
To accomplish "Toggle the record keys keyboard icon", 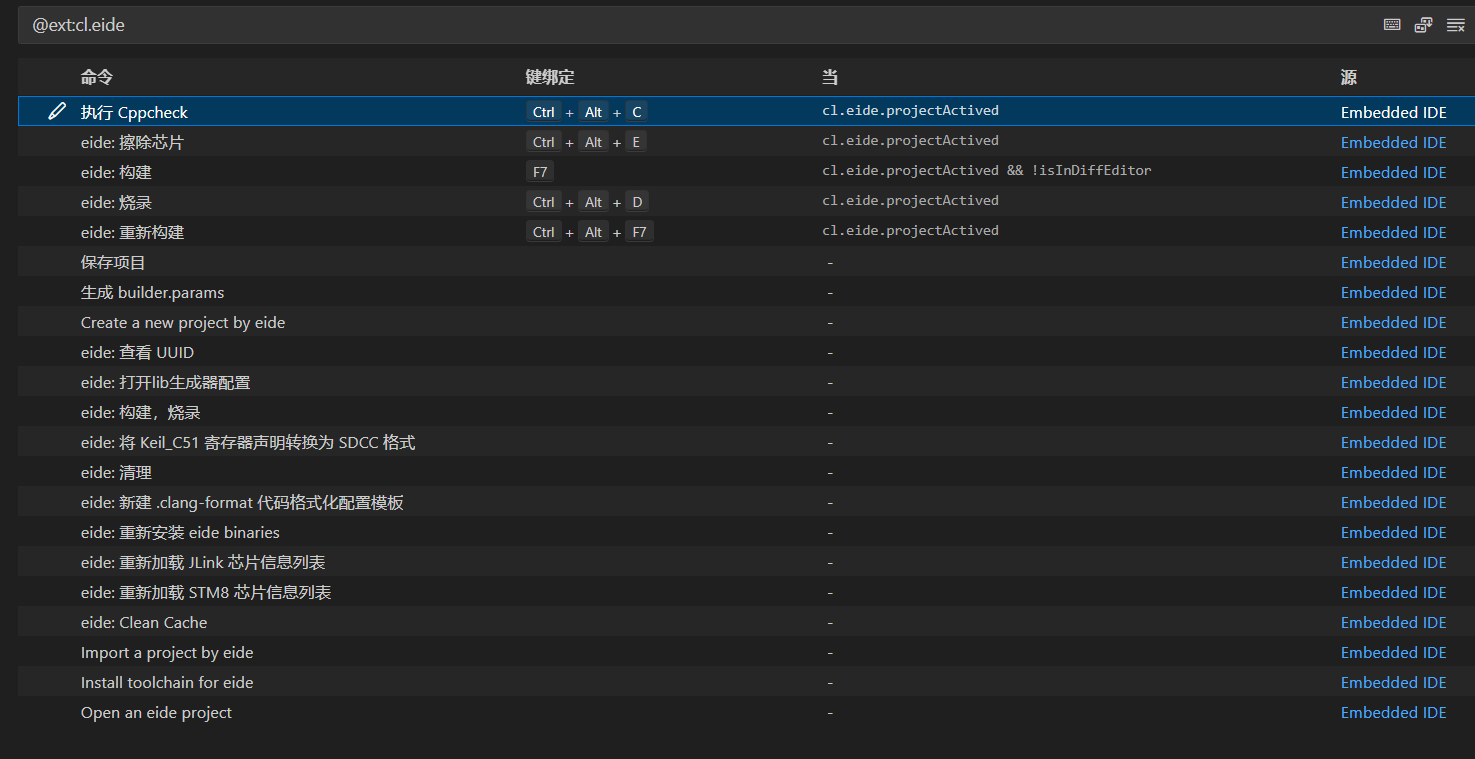I will coord(1392,25).
